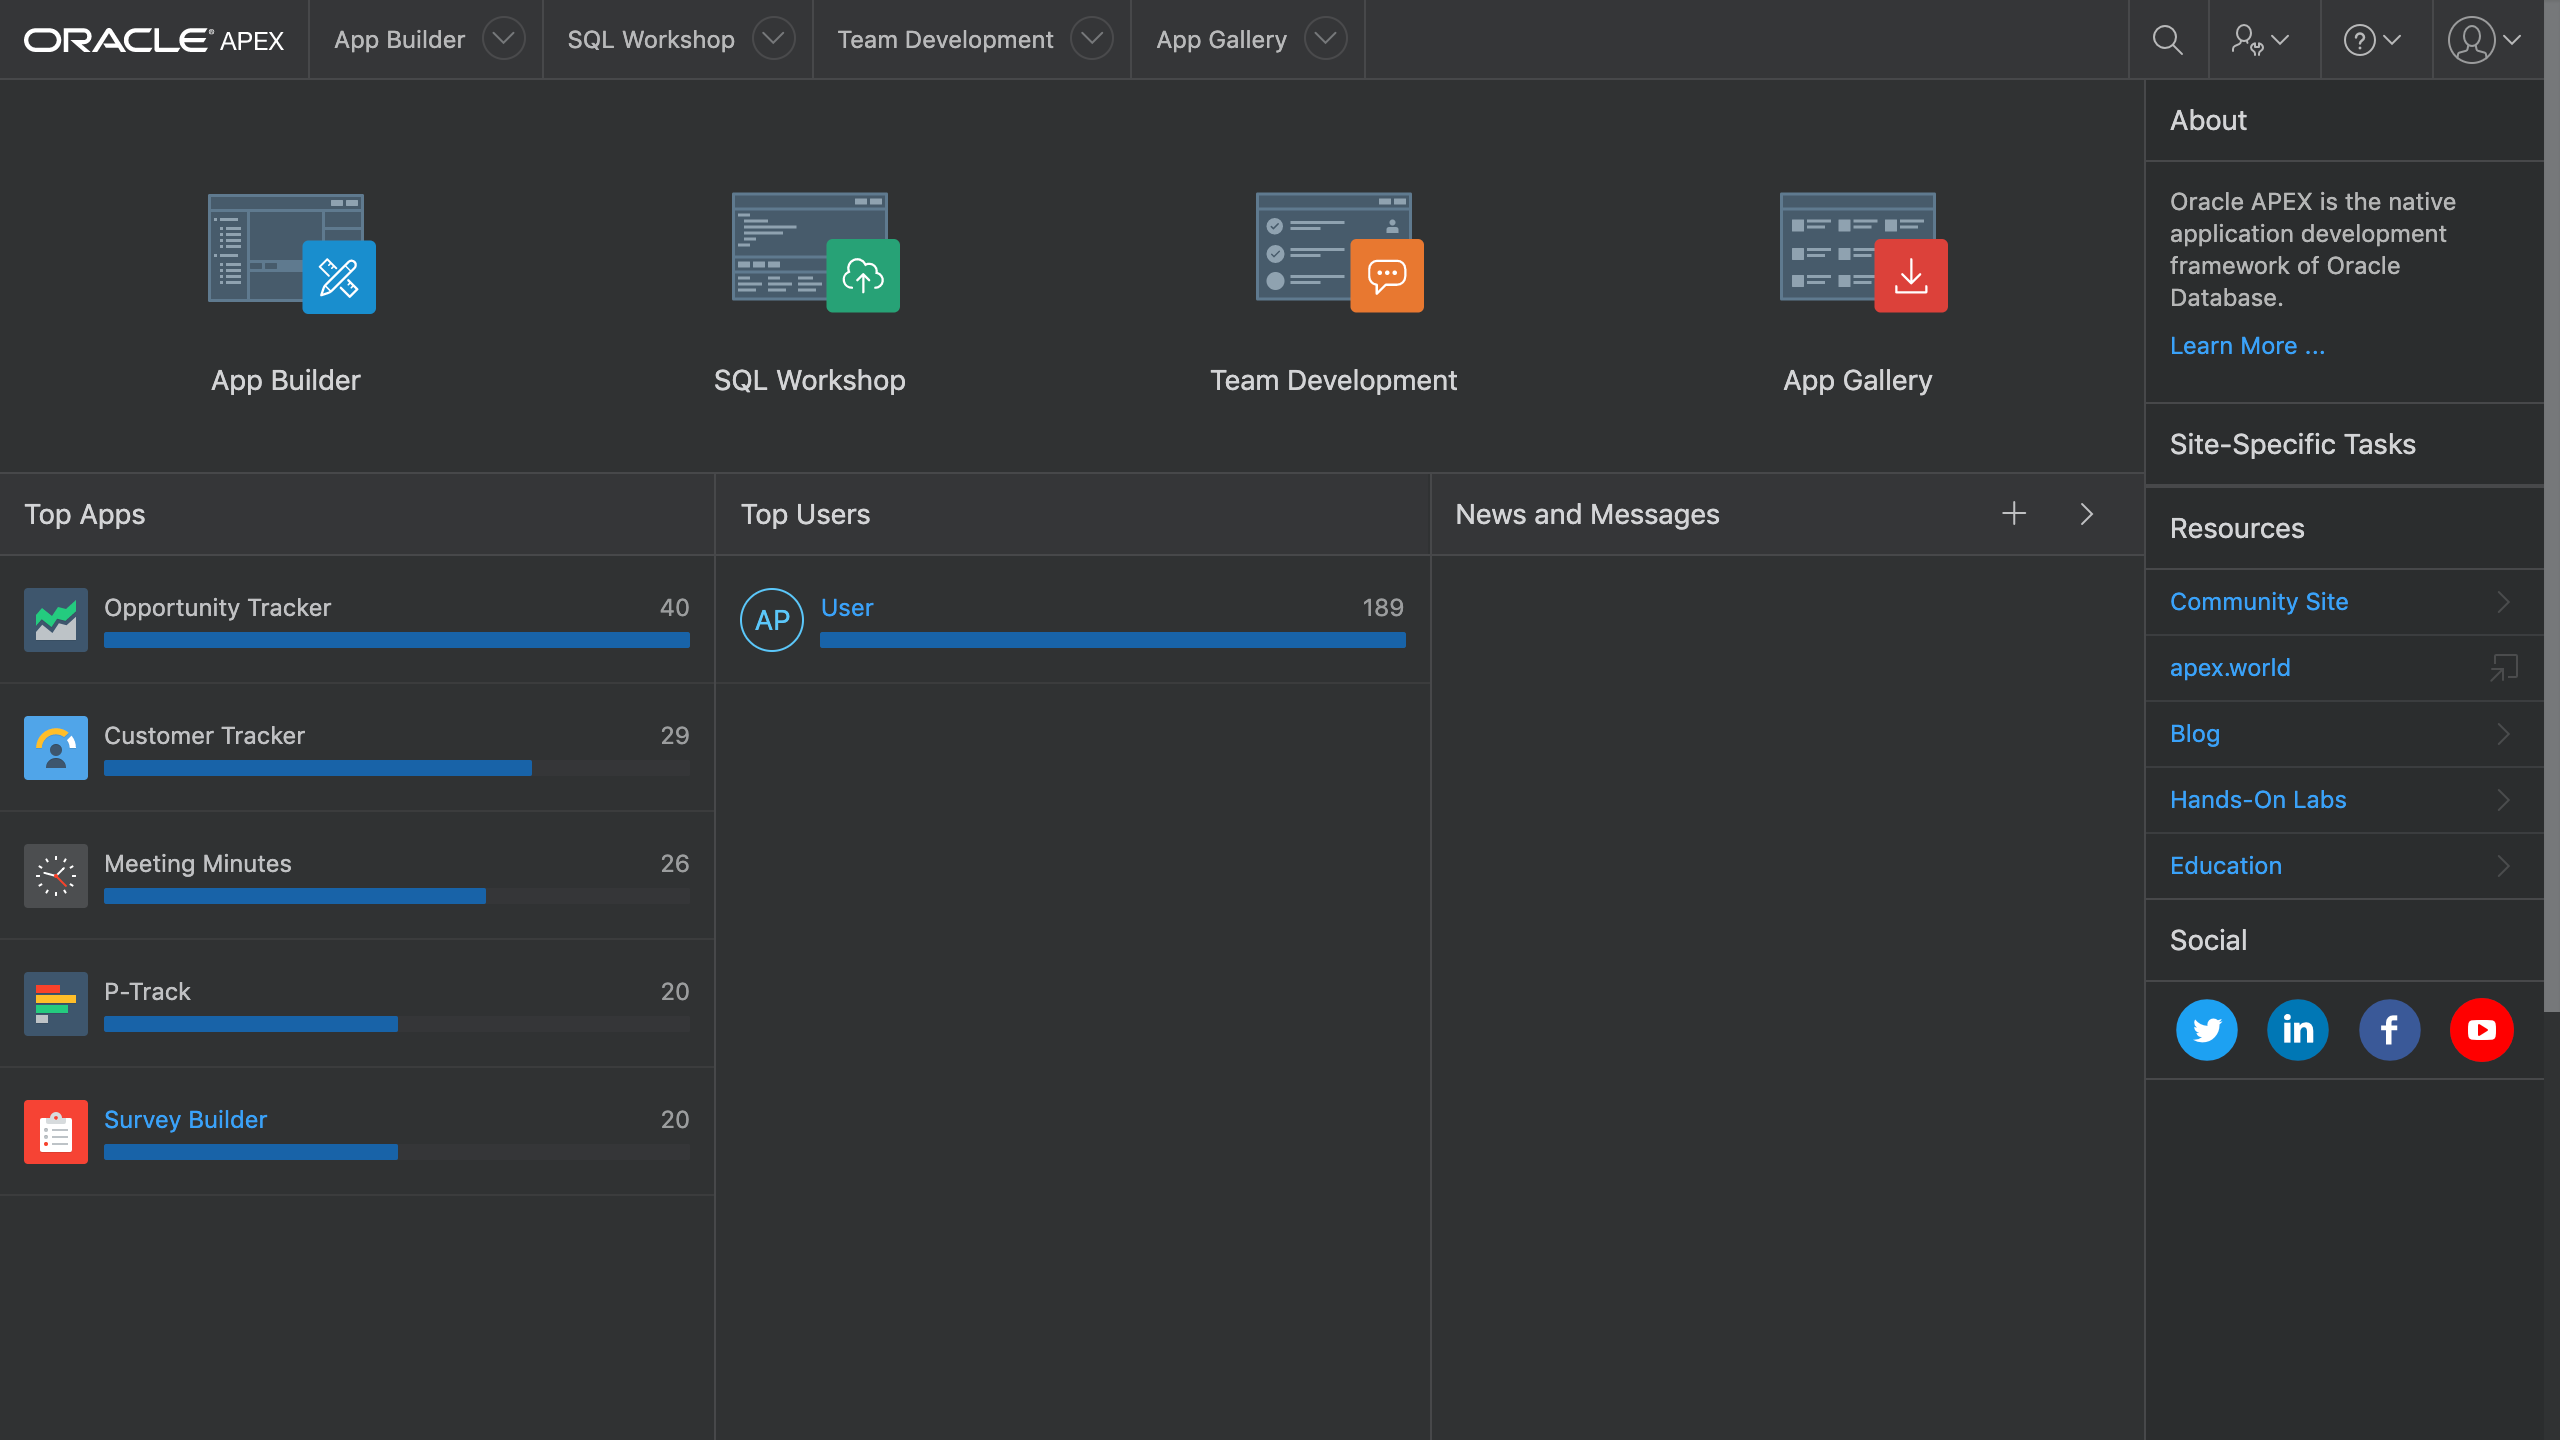Screen dimensions: 2560x1440
Task: Expand the SQL Workshop menu arrow
Action: click(x=773, y=40)
